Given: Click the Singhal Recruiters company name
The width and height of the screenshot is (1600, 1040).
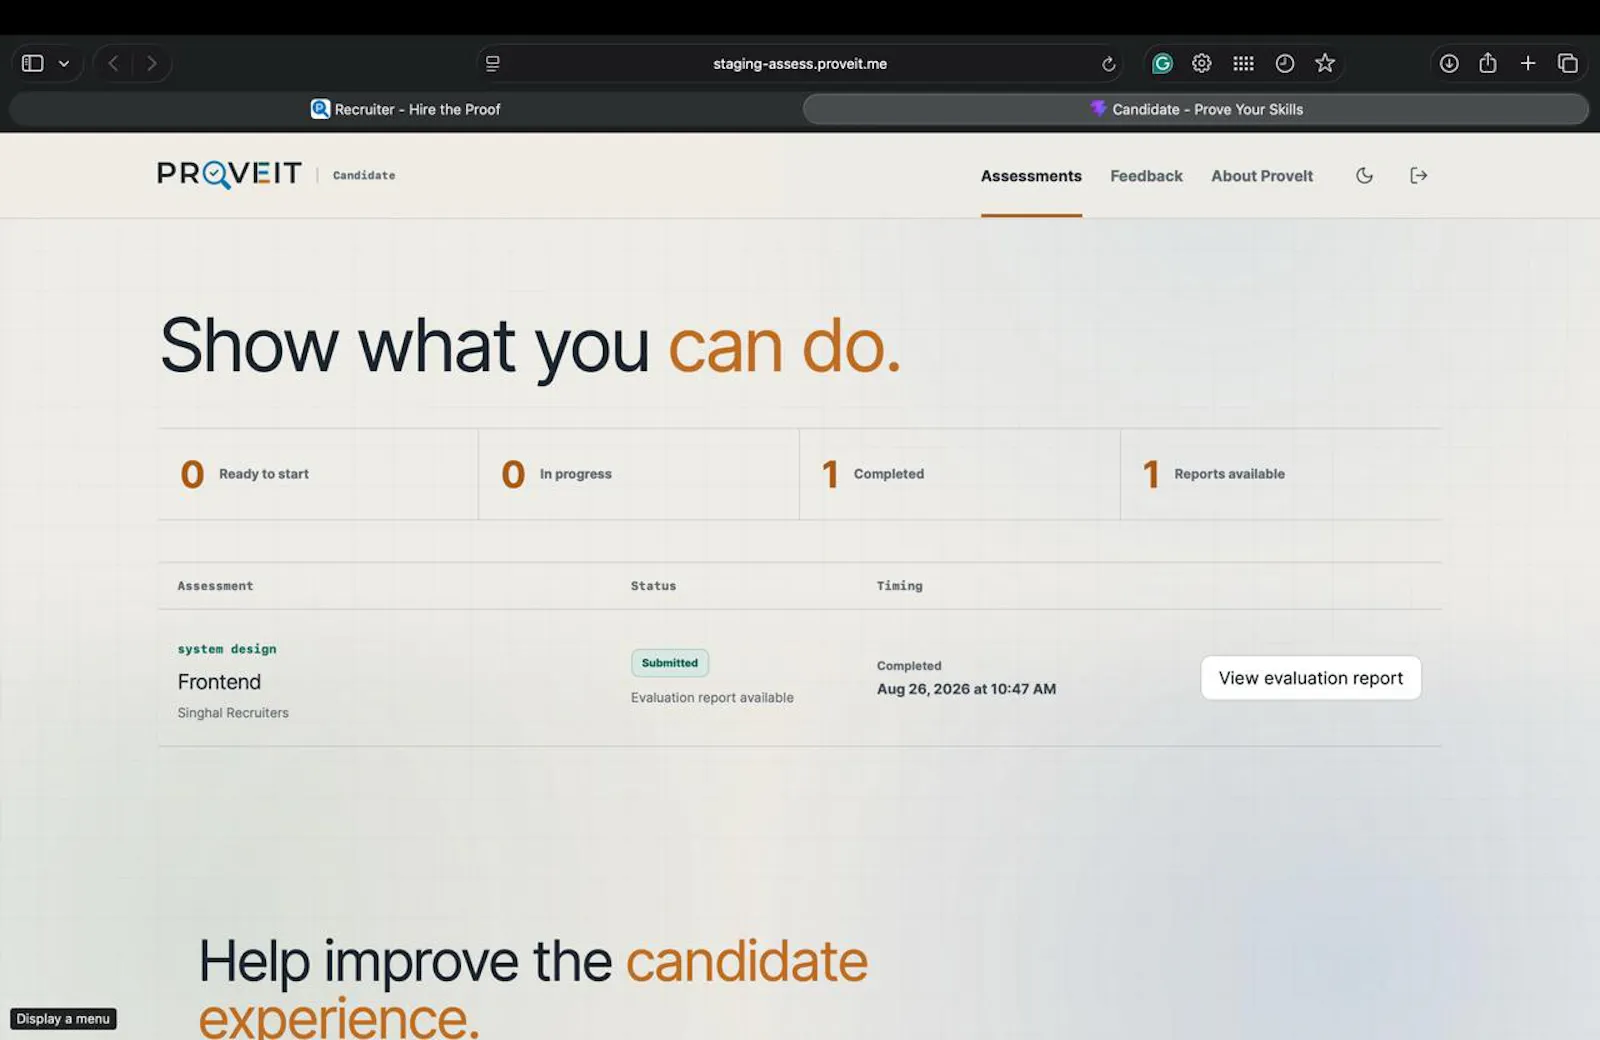Looking at the screenshot, I should (x=233, y=713).
